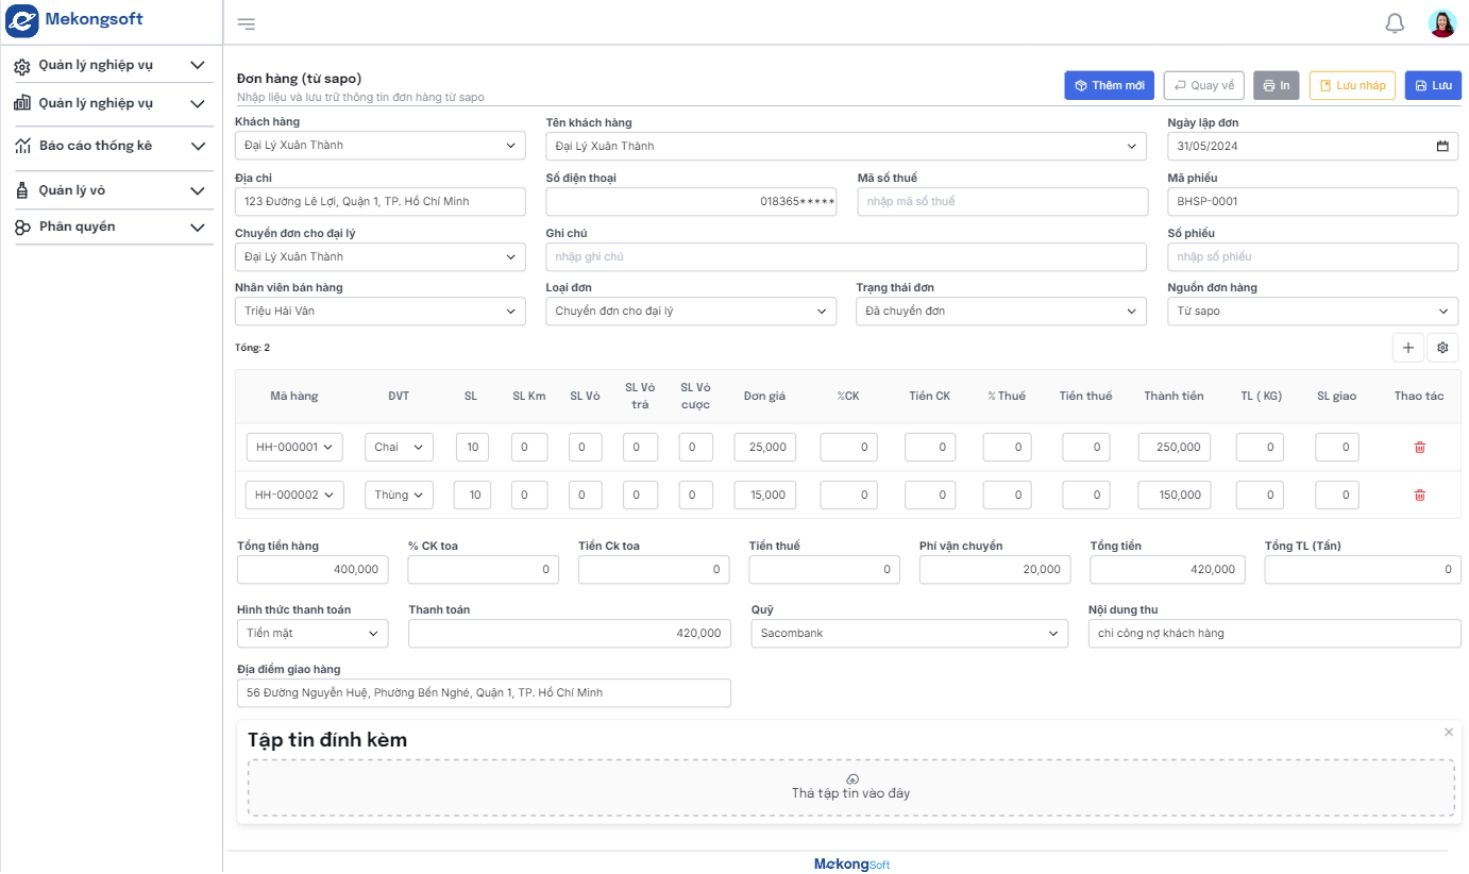Delete the HH-000001 row using trash icon
This screenshot has width=1469, height=874.
1419,447
